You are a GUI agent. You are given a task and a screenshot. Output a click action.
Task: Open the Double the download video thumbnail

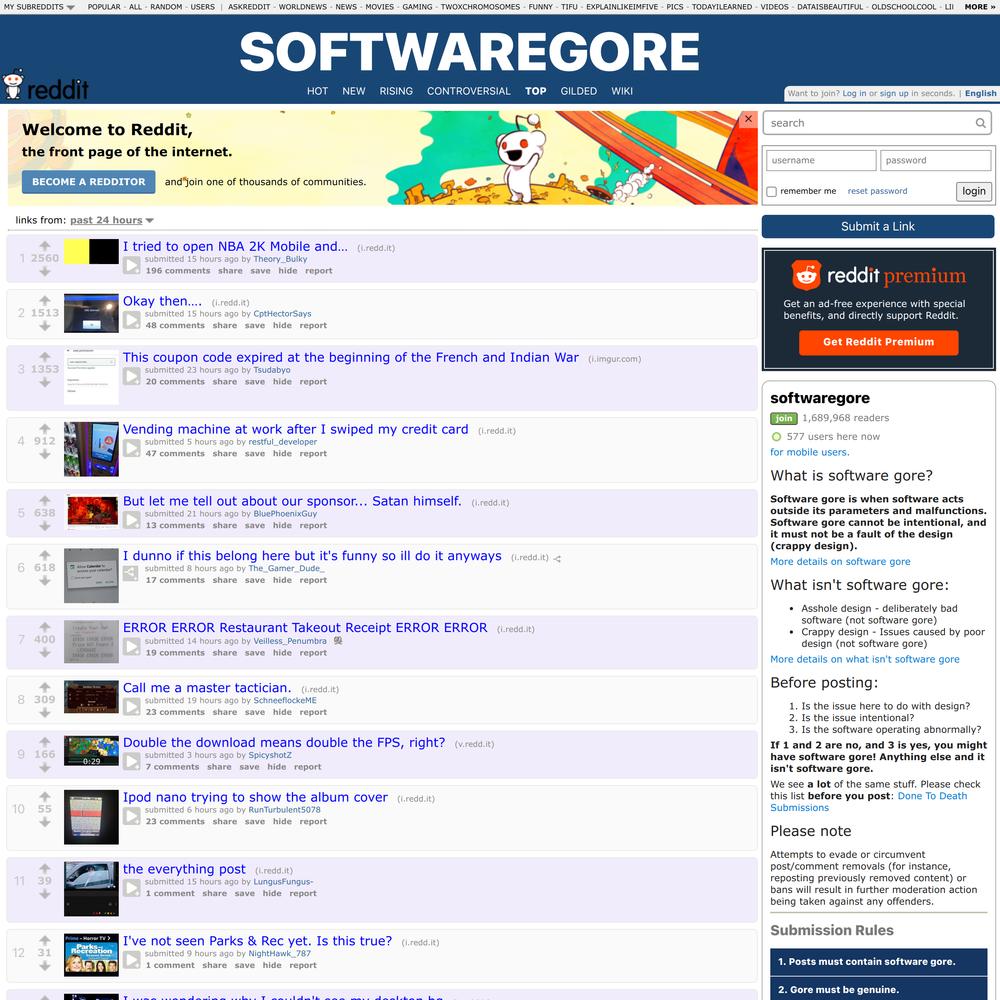pyautogui.click(x=91, y=751)
